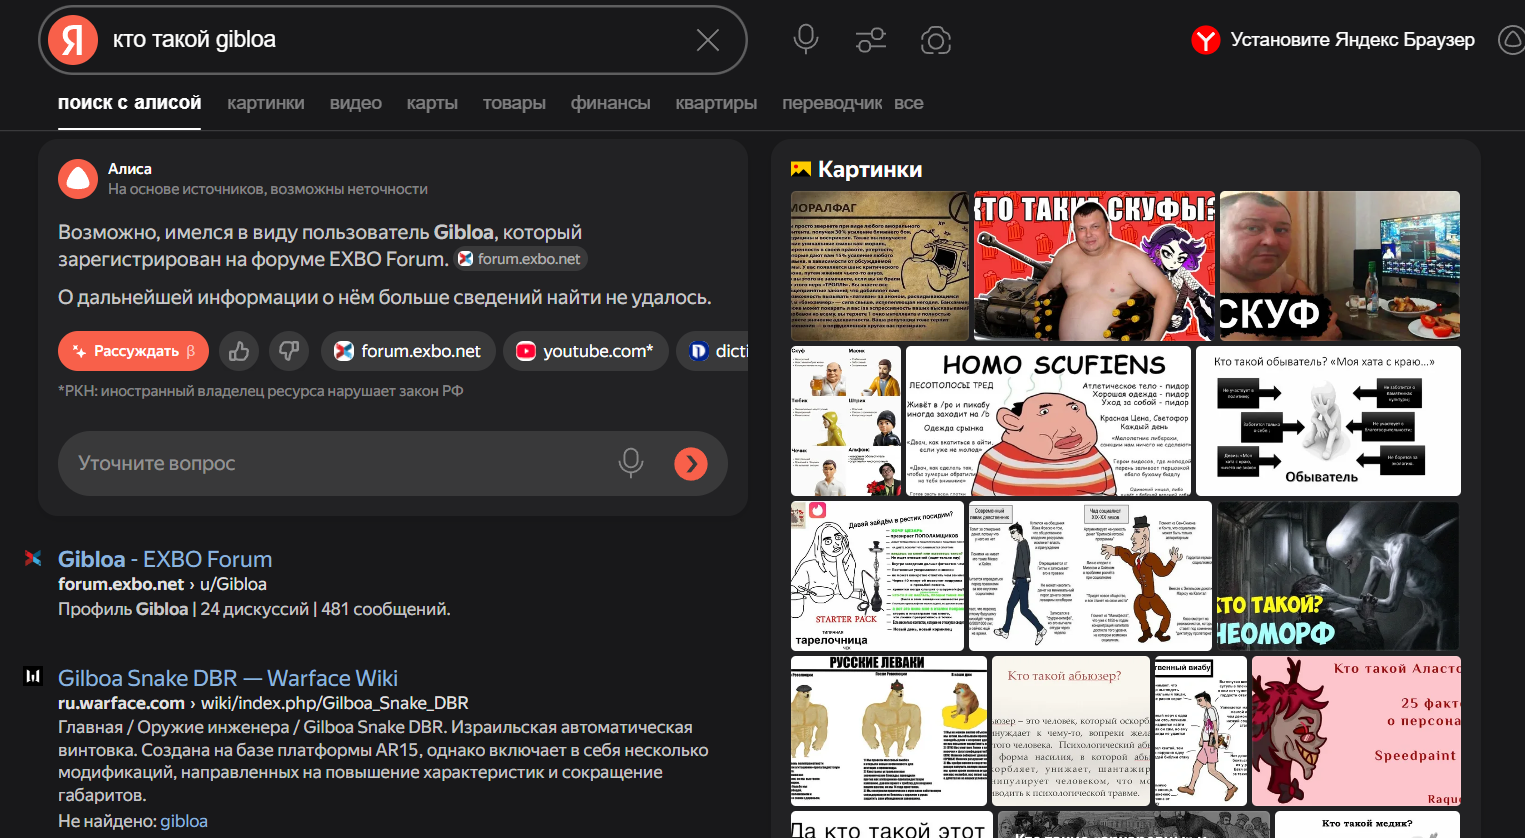Image resolution: width=1525 pixels, height=838 pixels.
Task: Open the 'квартиры' tab
Action: 716,103
